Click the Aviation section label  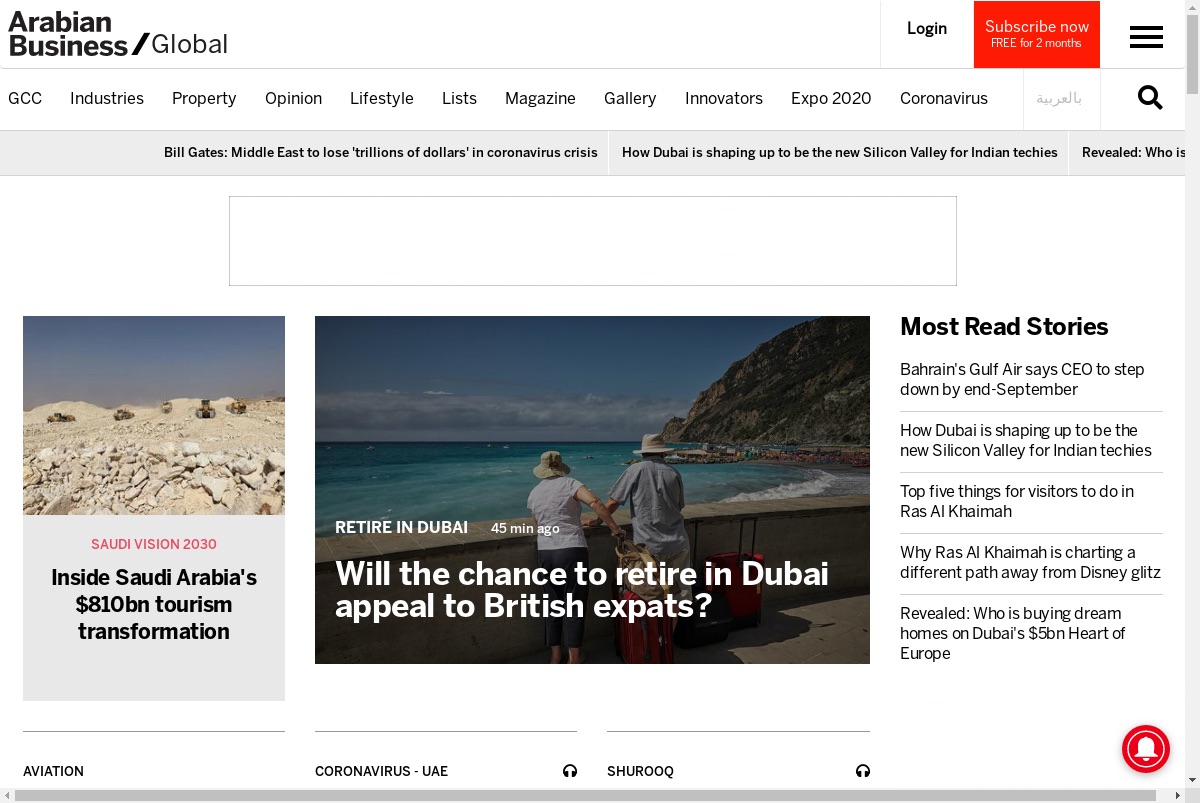[53, 771]
